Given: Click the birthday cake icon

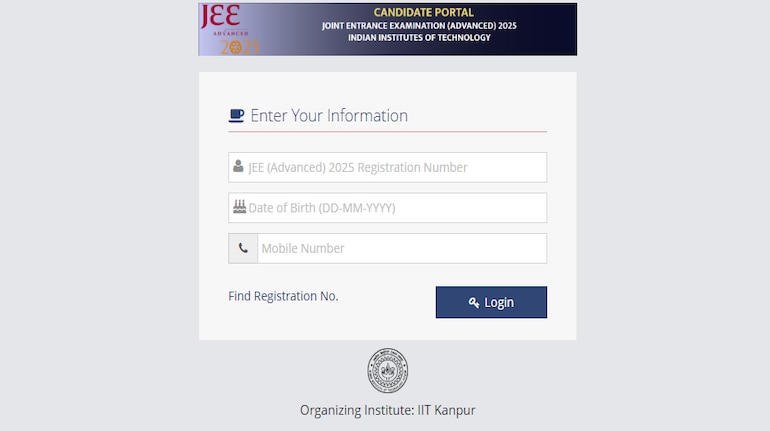Looking at the screenshot, I should 239,208.
